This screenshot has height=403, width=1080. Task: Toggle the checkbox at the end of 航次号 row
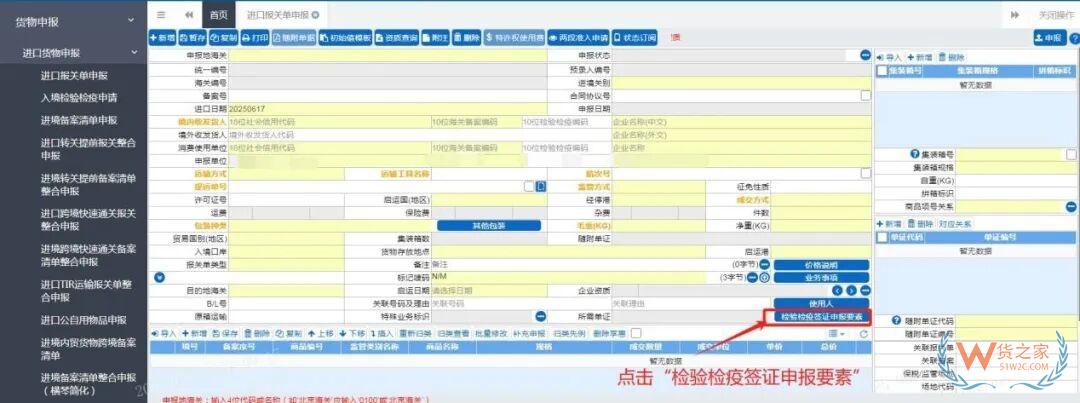point(865,174)
